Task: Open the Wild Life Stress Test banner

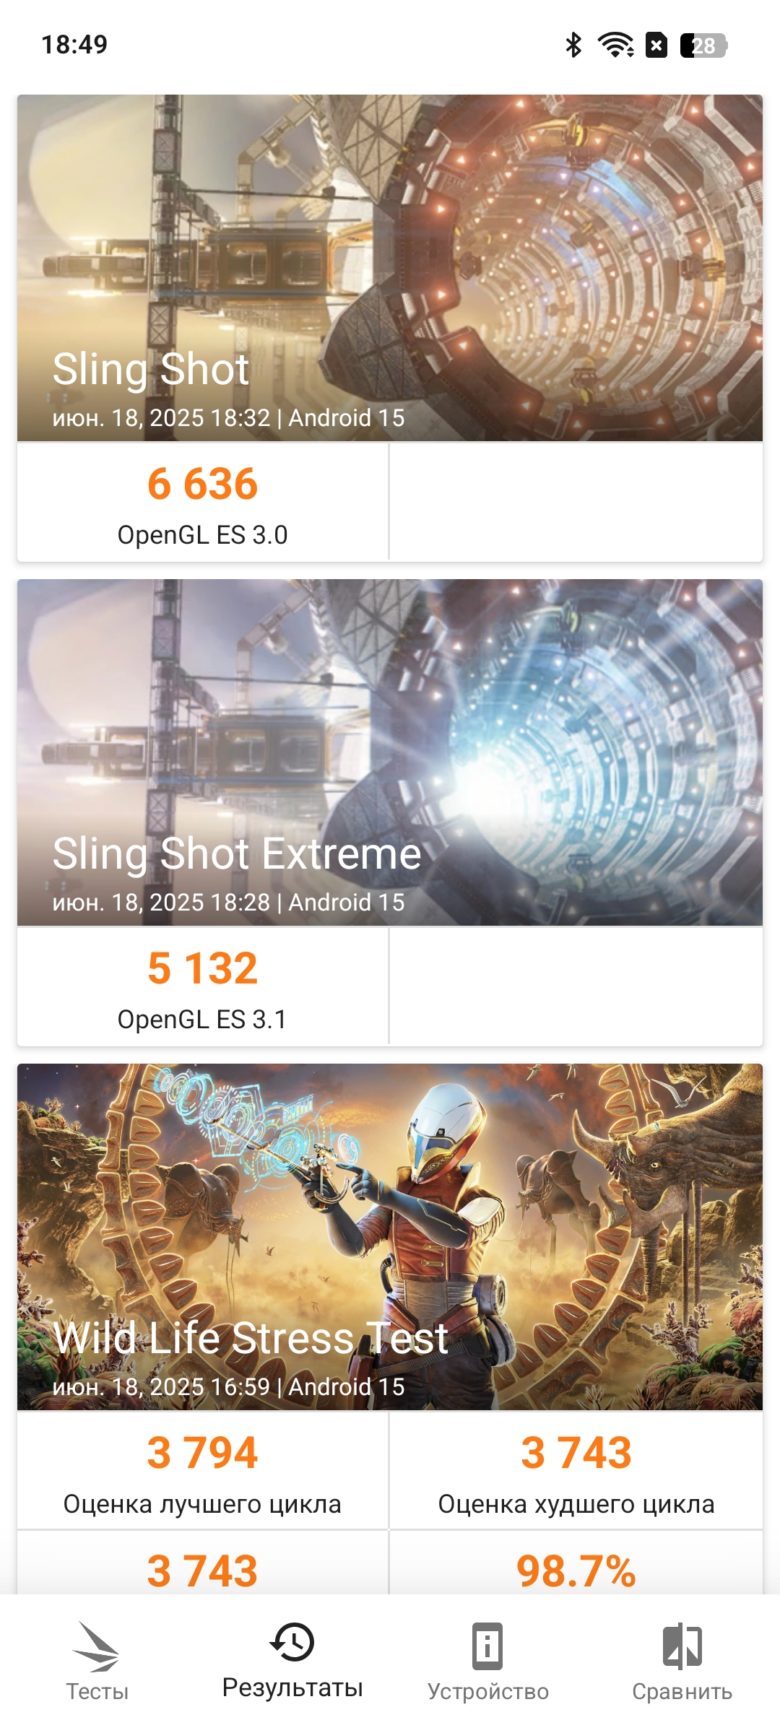Action: coord(390,1237)
